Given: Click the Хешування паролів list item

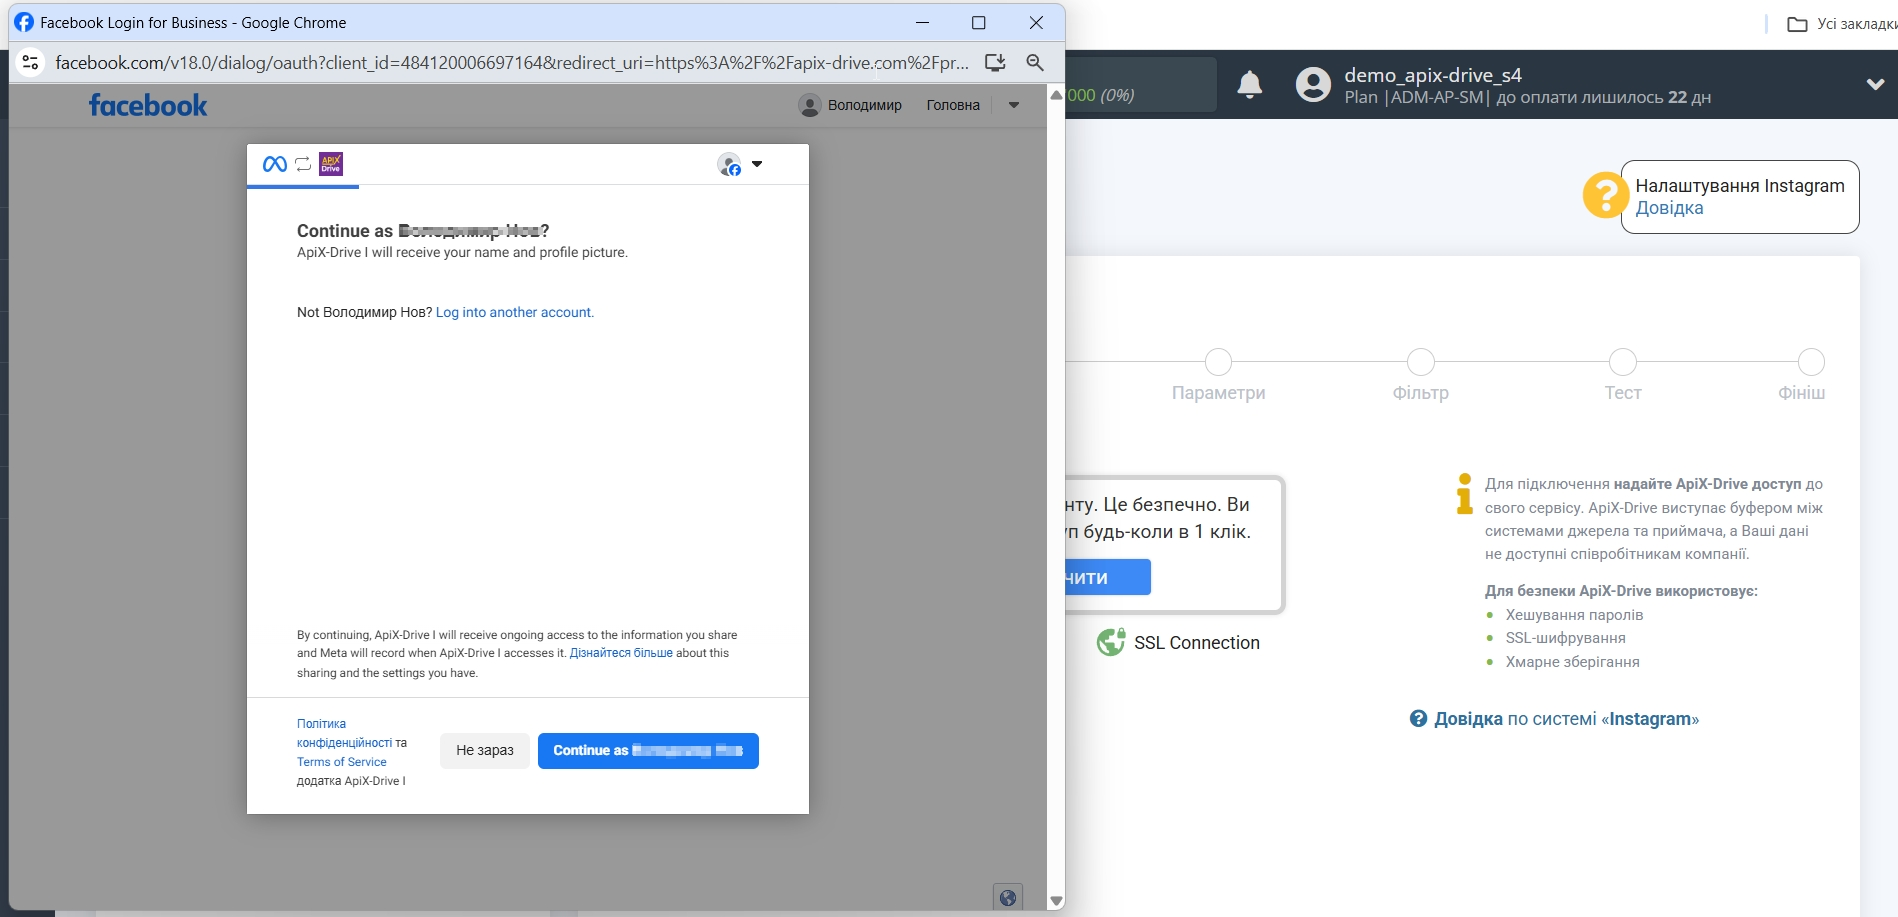Looking at the screenshot, I should pyautogui.click(x=1574, y=615).
